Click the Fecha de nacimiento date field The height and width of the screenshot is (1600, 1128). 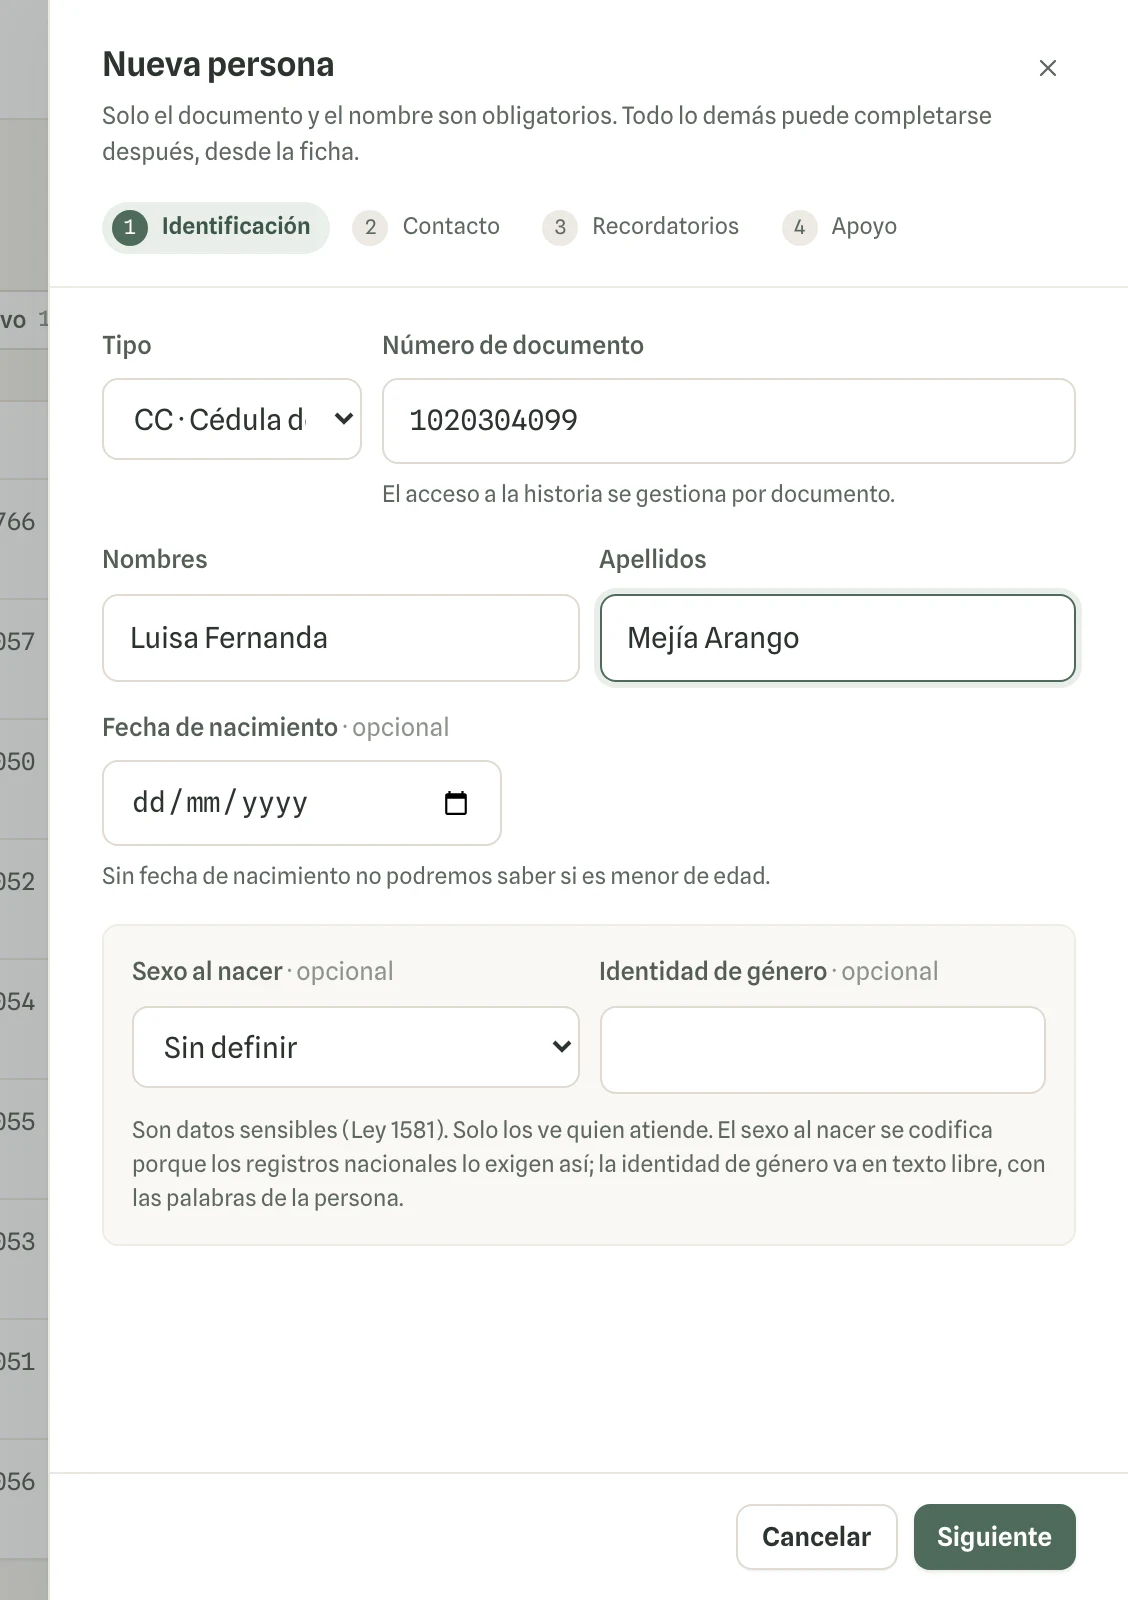click(302, 803)
